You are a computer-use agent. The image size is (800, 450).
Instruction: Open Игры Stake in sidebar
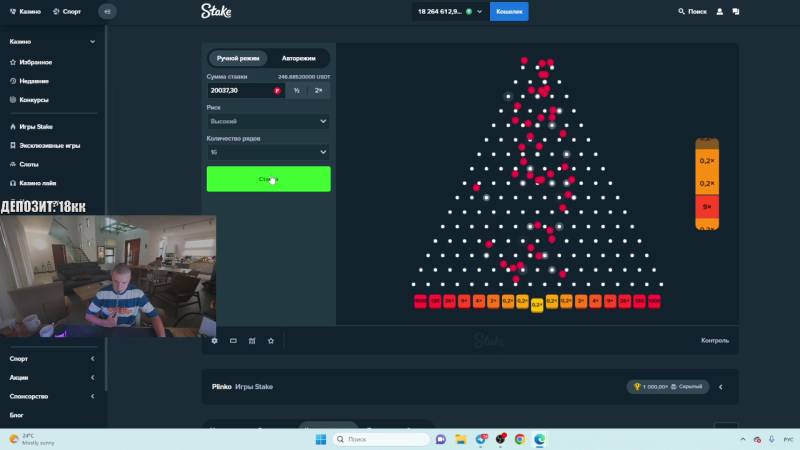[31, 127]
